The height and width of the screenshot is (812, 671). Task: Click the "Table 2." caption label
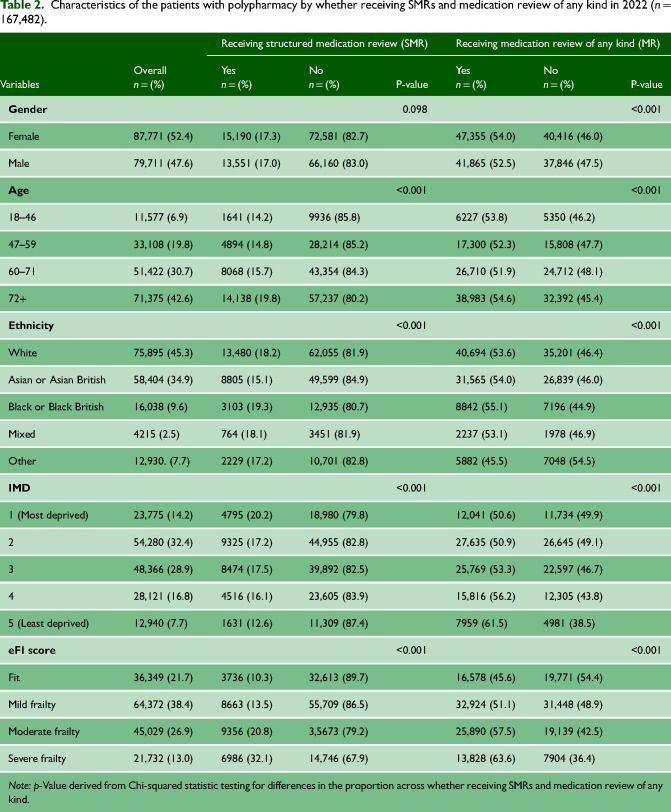click(x=24, y=10)
